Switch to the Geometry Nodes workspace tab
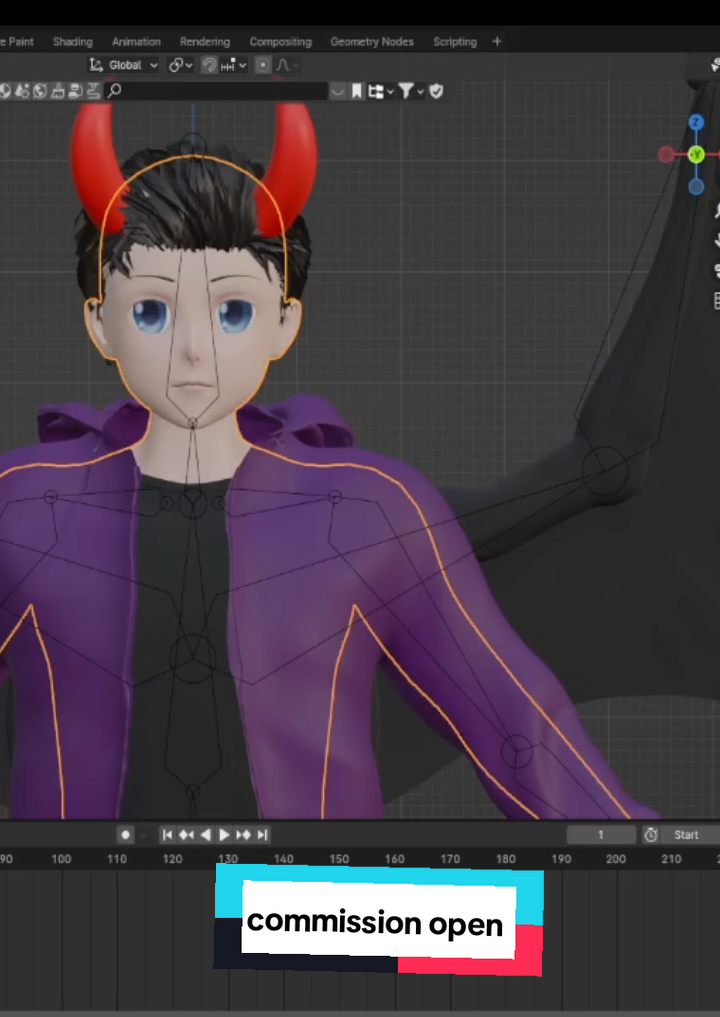Viewport: 720px width, 1017px height. coord(372,42)
